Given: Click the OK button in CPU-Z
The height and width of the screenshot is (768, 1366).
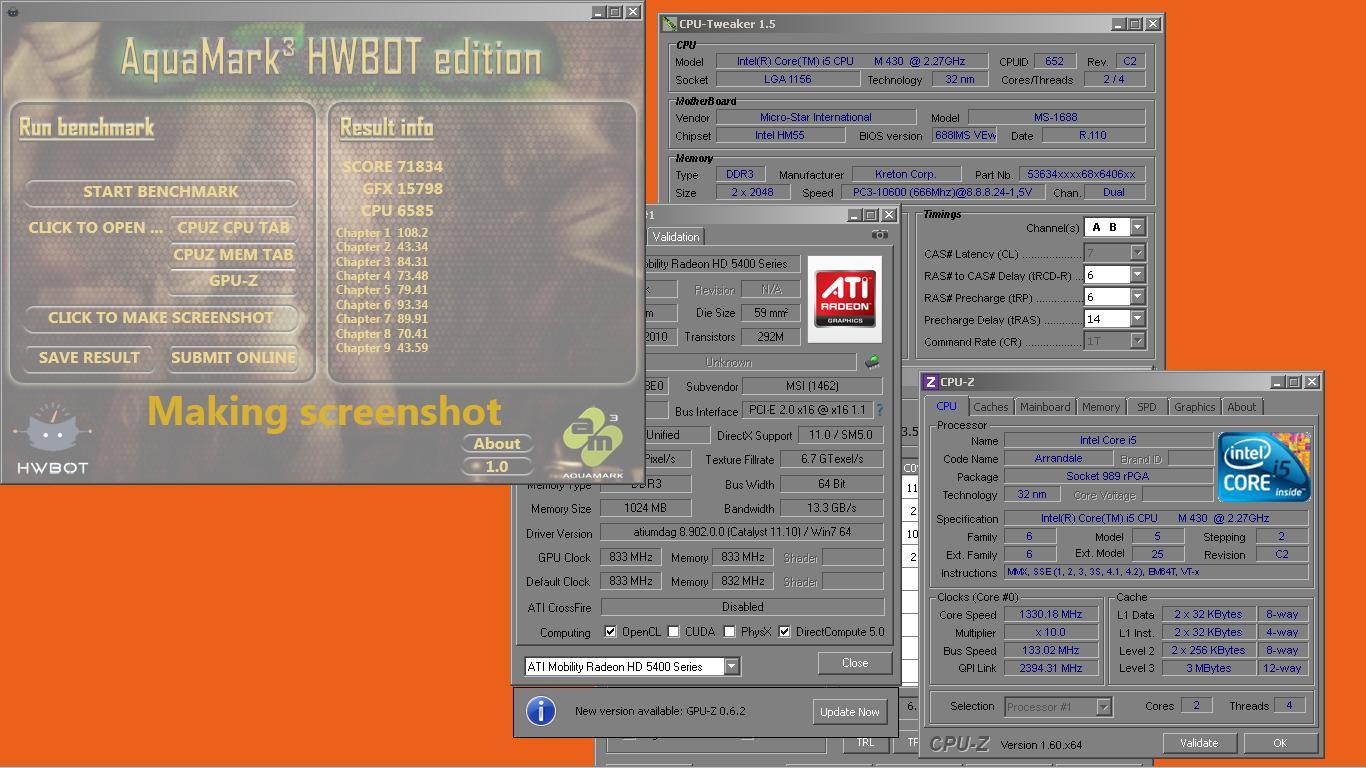Looking at the screenshot, I should pos(1280,743).
